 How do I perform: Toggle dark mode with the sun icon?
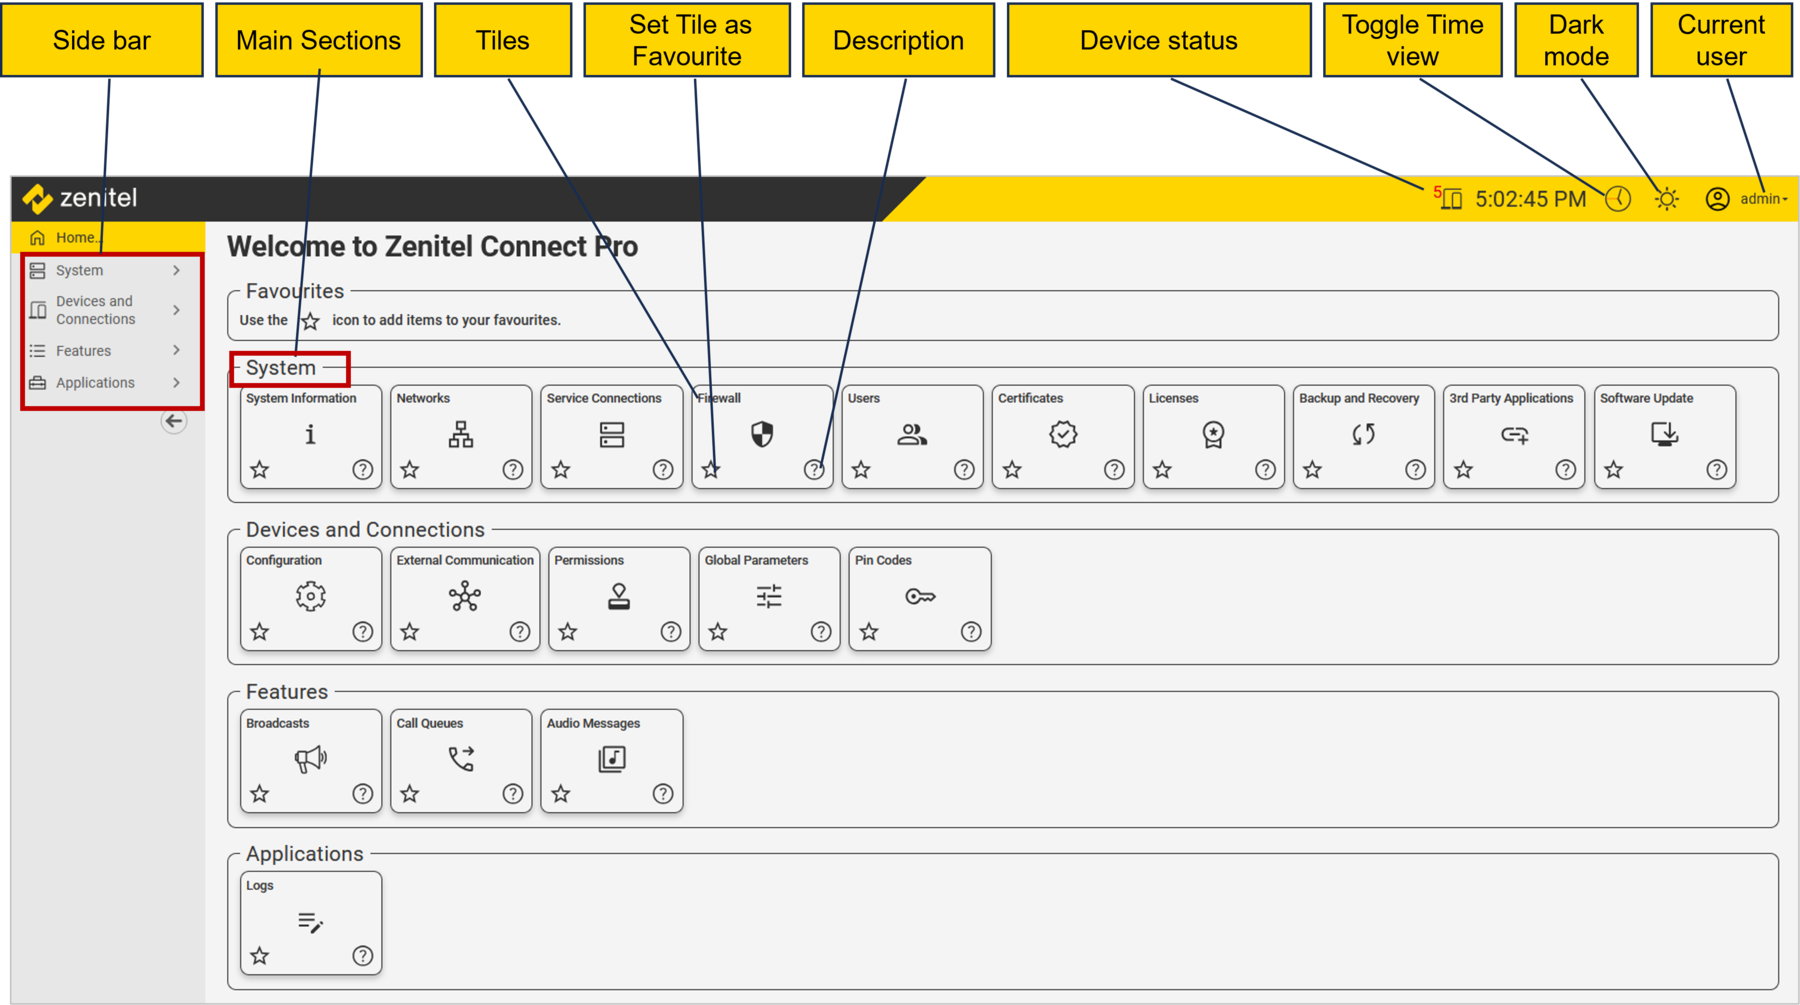[x=1666, y=198]
